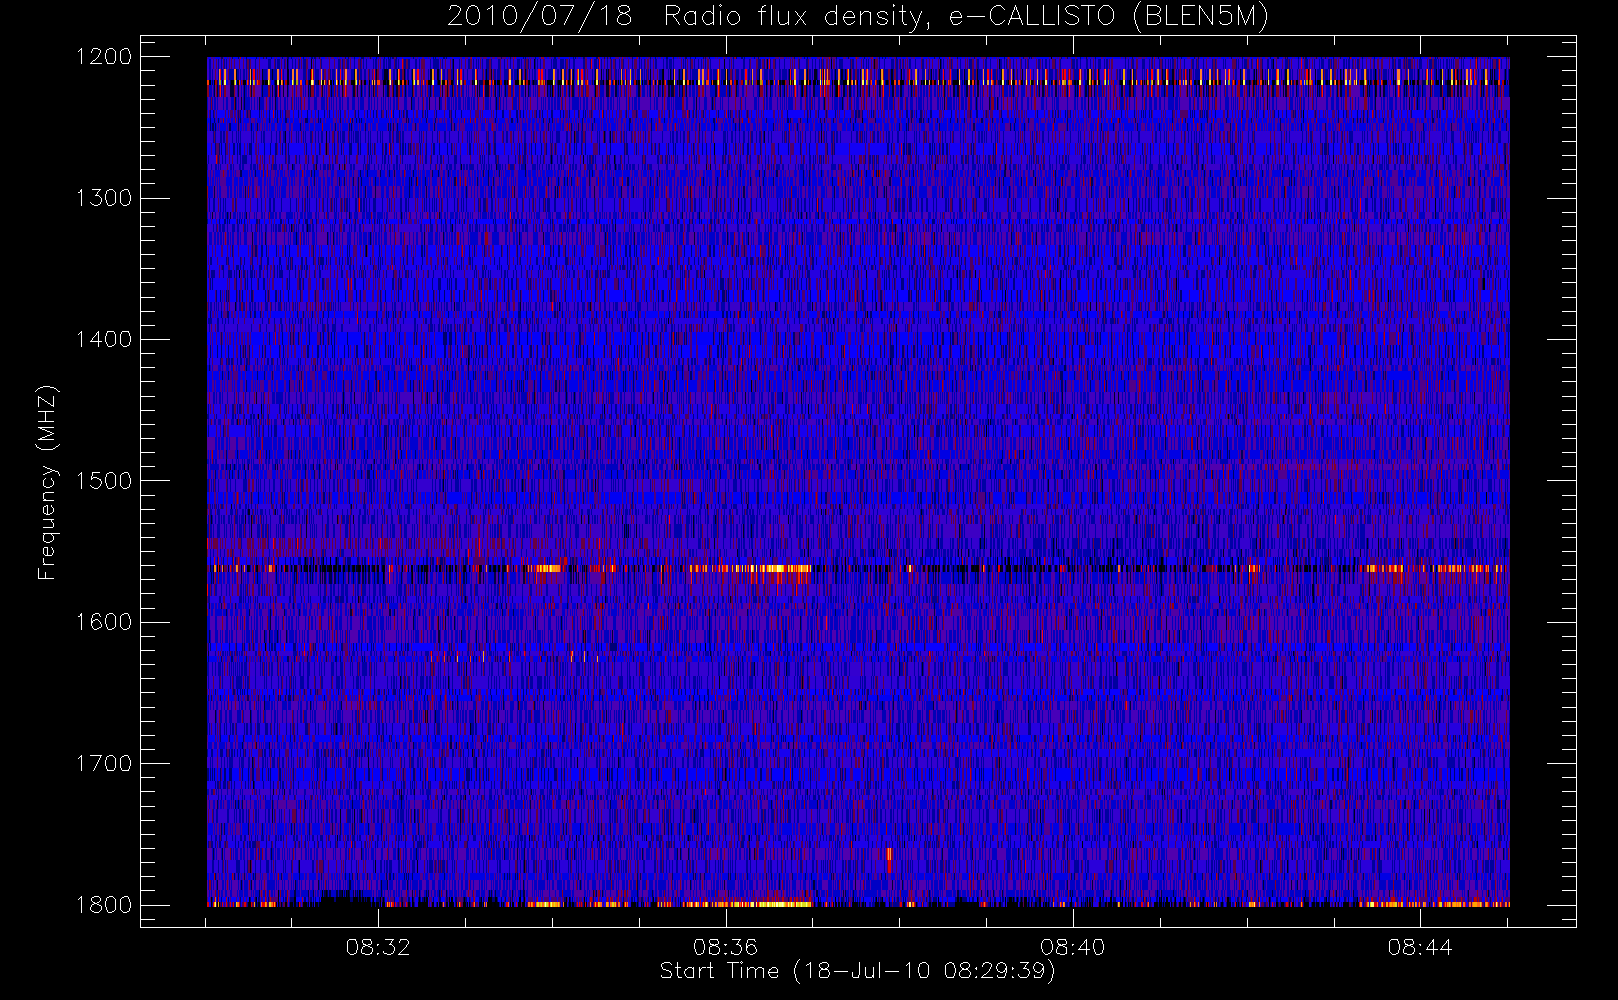This screenshot has width=1618, height=1000.
Task: Click the bright vertical burst near 1780 MHz
Action: 889,860
